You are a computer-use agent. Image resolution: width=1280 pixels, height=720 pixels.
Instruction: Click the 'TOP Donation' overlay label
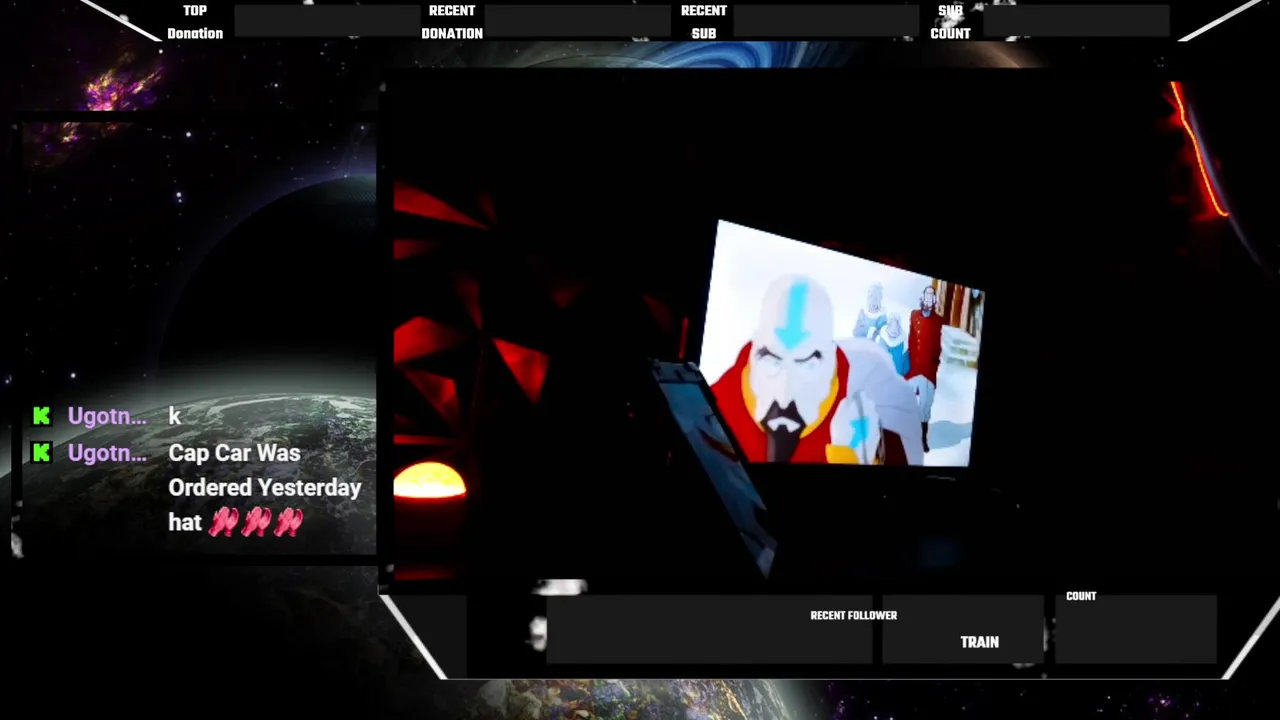pos(195,22)
